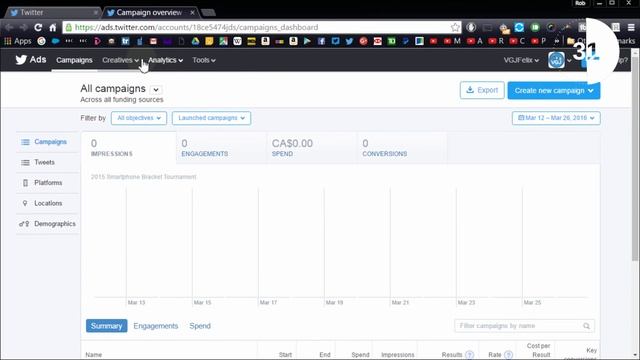Click the browser back arrow
The width and height of the screenshot is (640, 360).
[9, 27]
